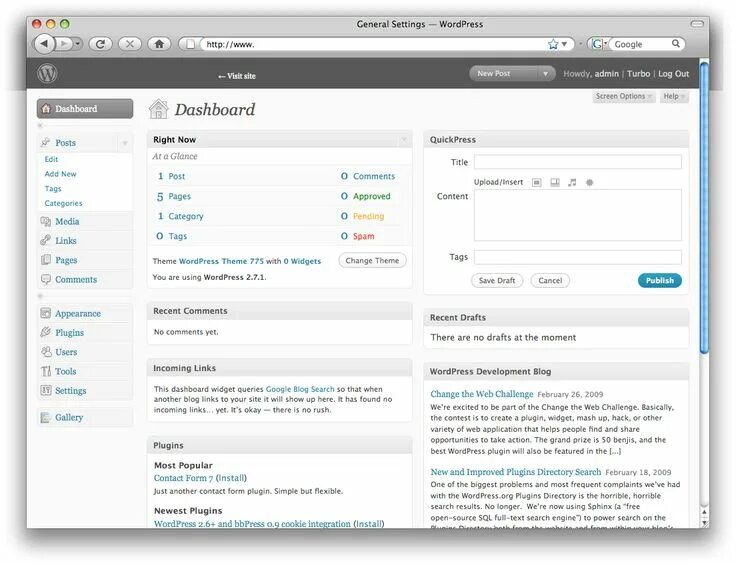Image resolution: width=736 pixels, height=565 pixels.
Task: Focus the QuickPress Title field
Action: coord(578,162)
